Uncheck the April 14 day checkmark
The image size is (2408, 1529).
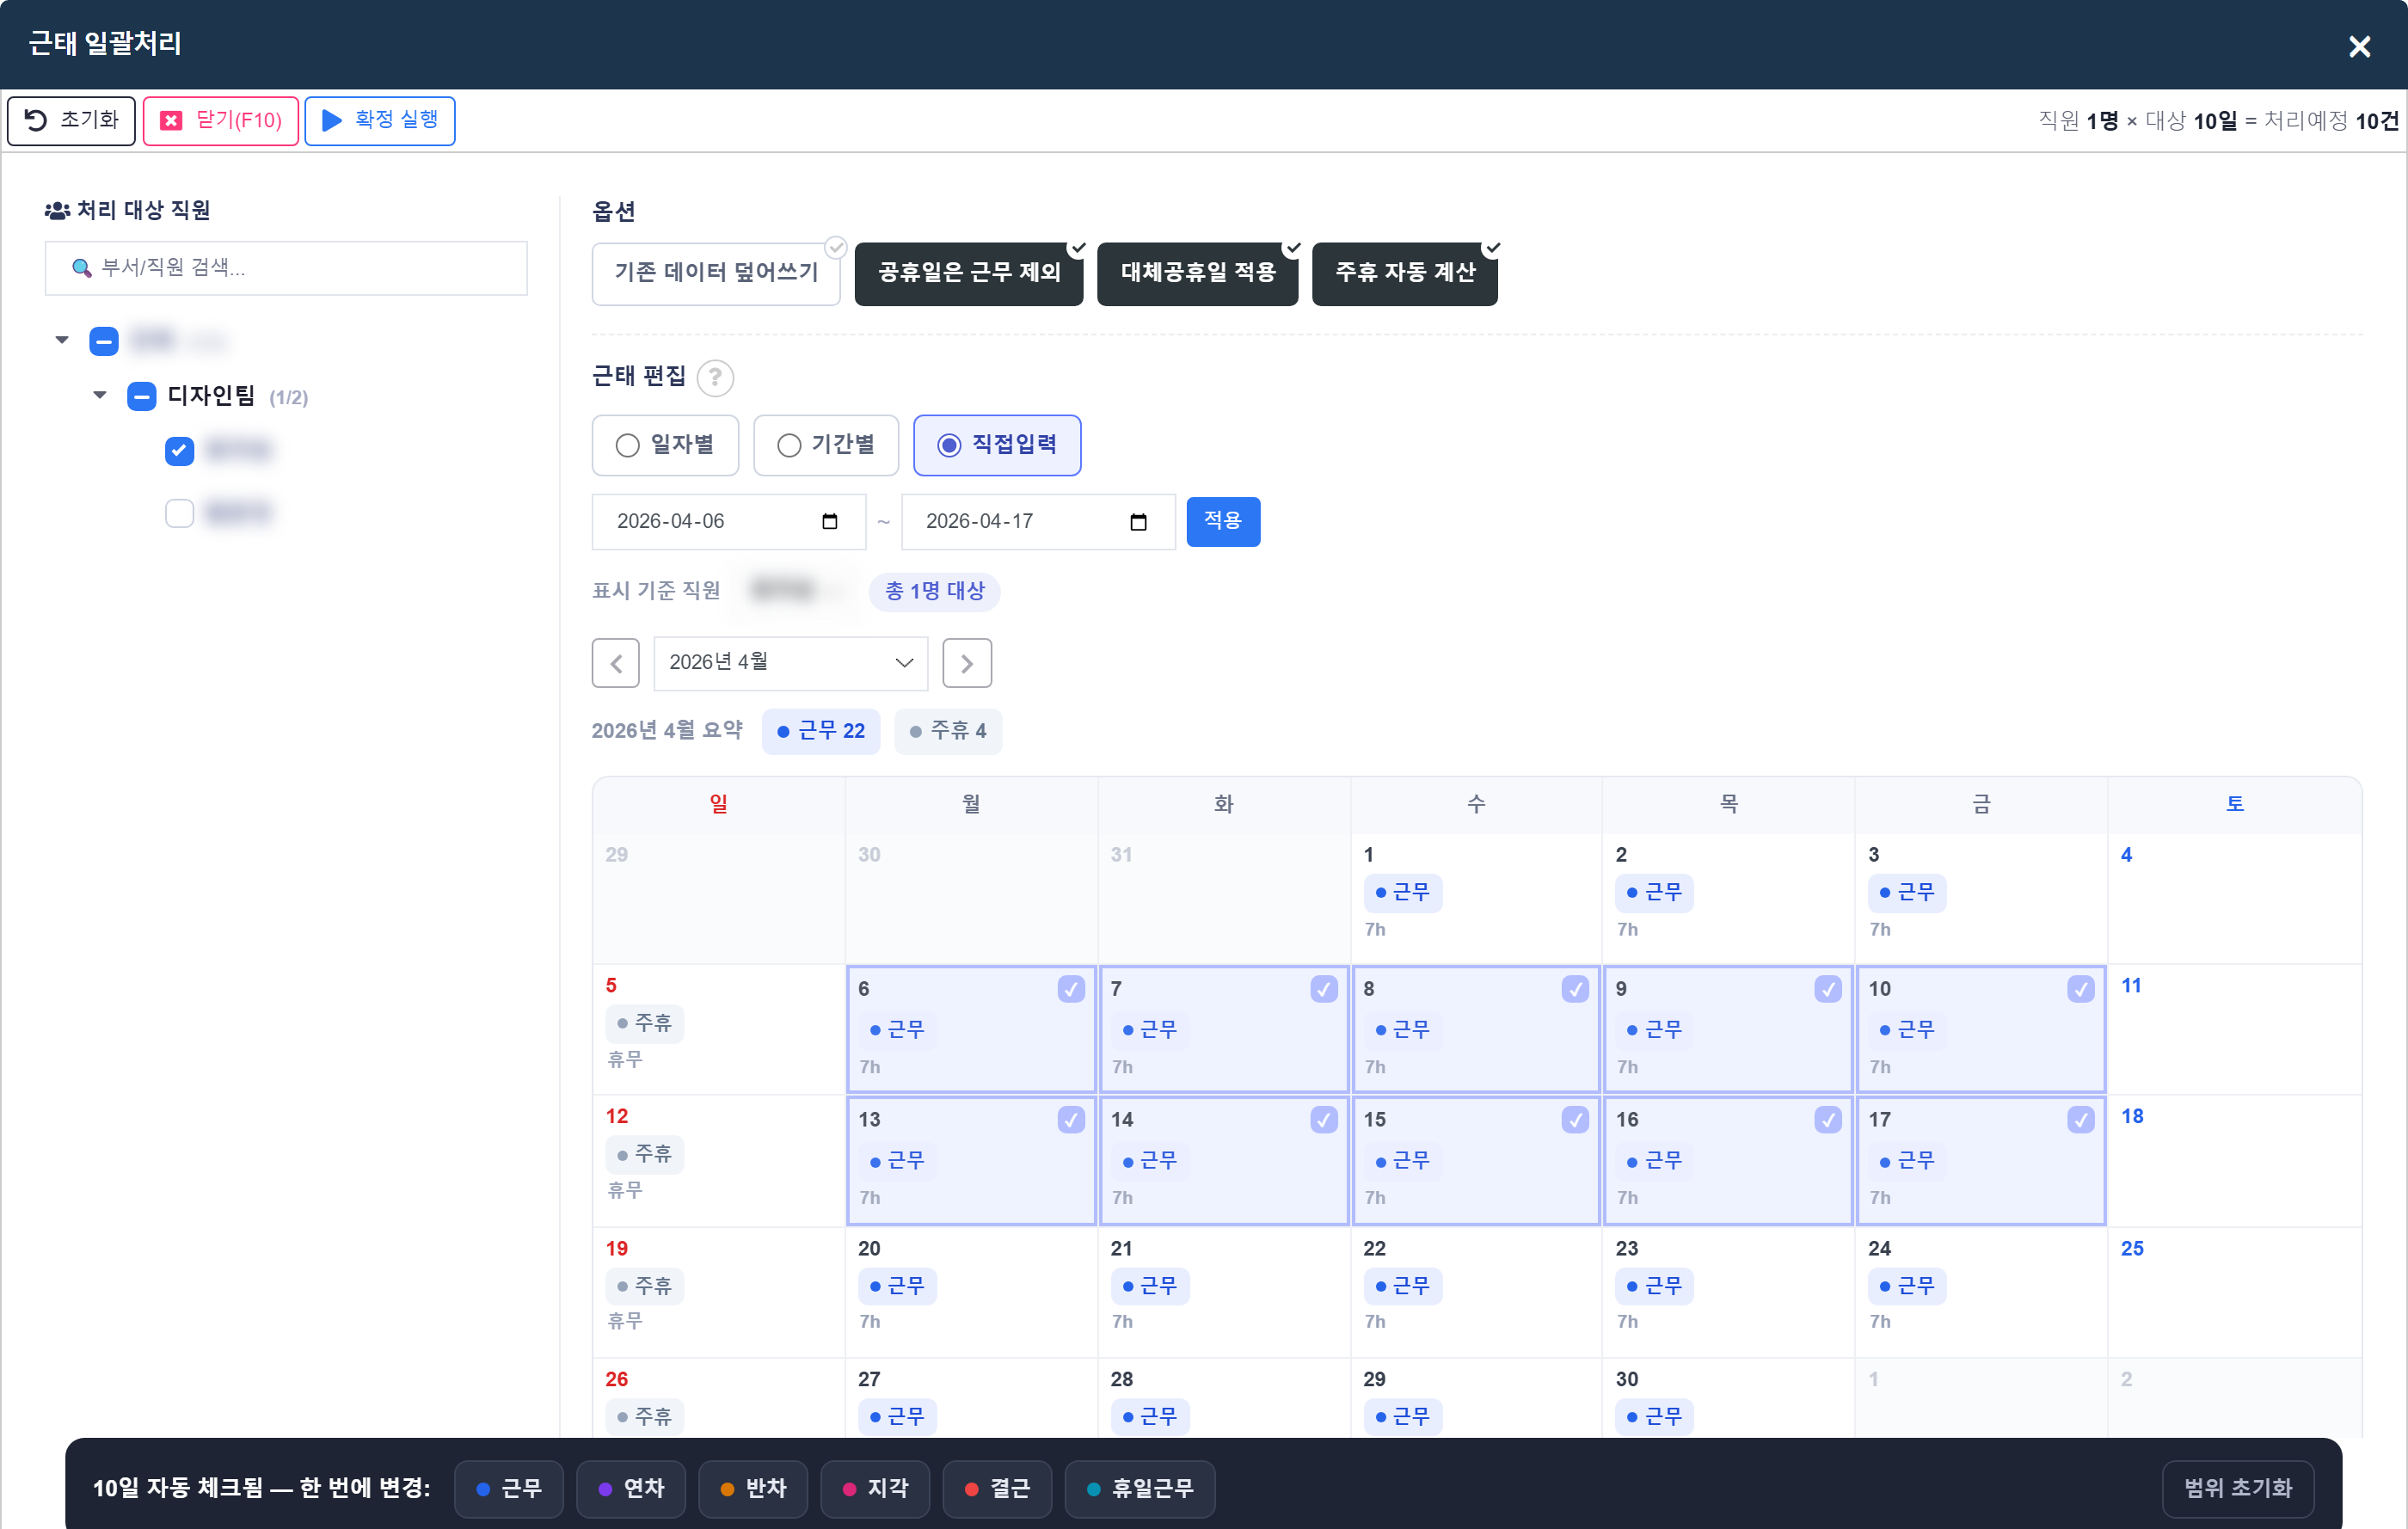[1324, 1120]
